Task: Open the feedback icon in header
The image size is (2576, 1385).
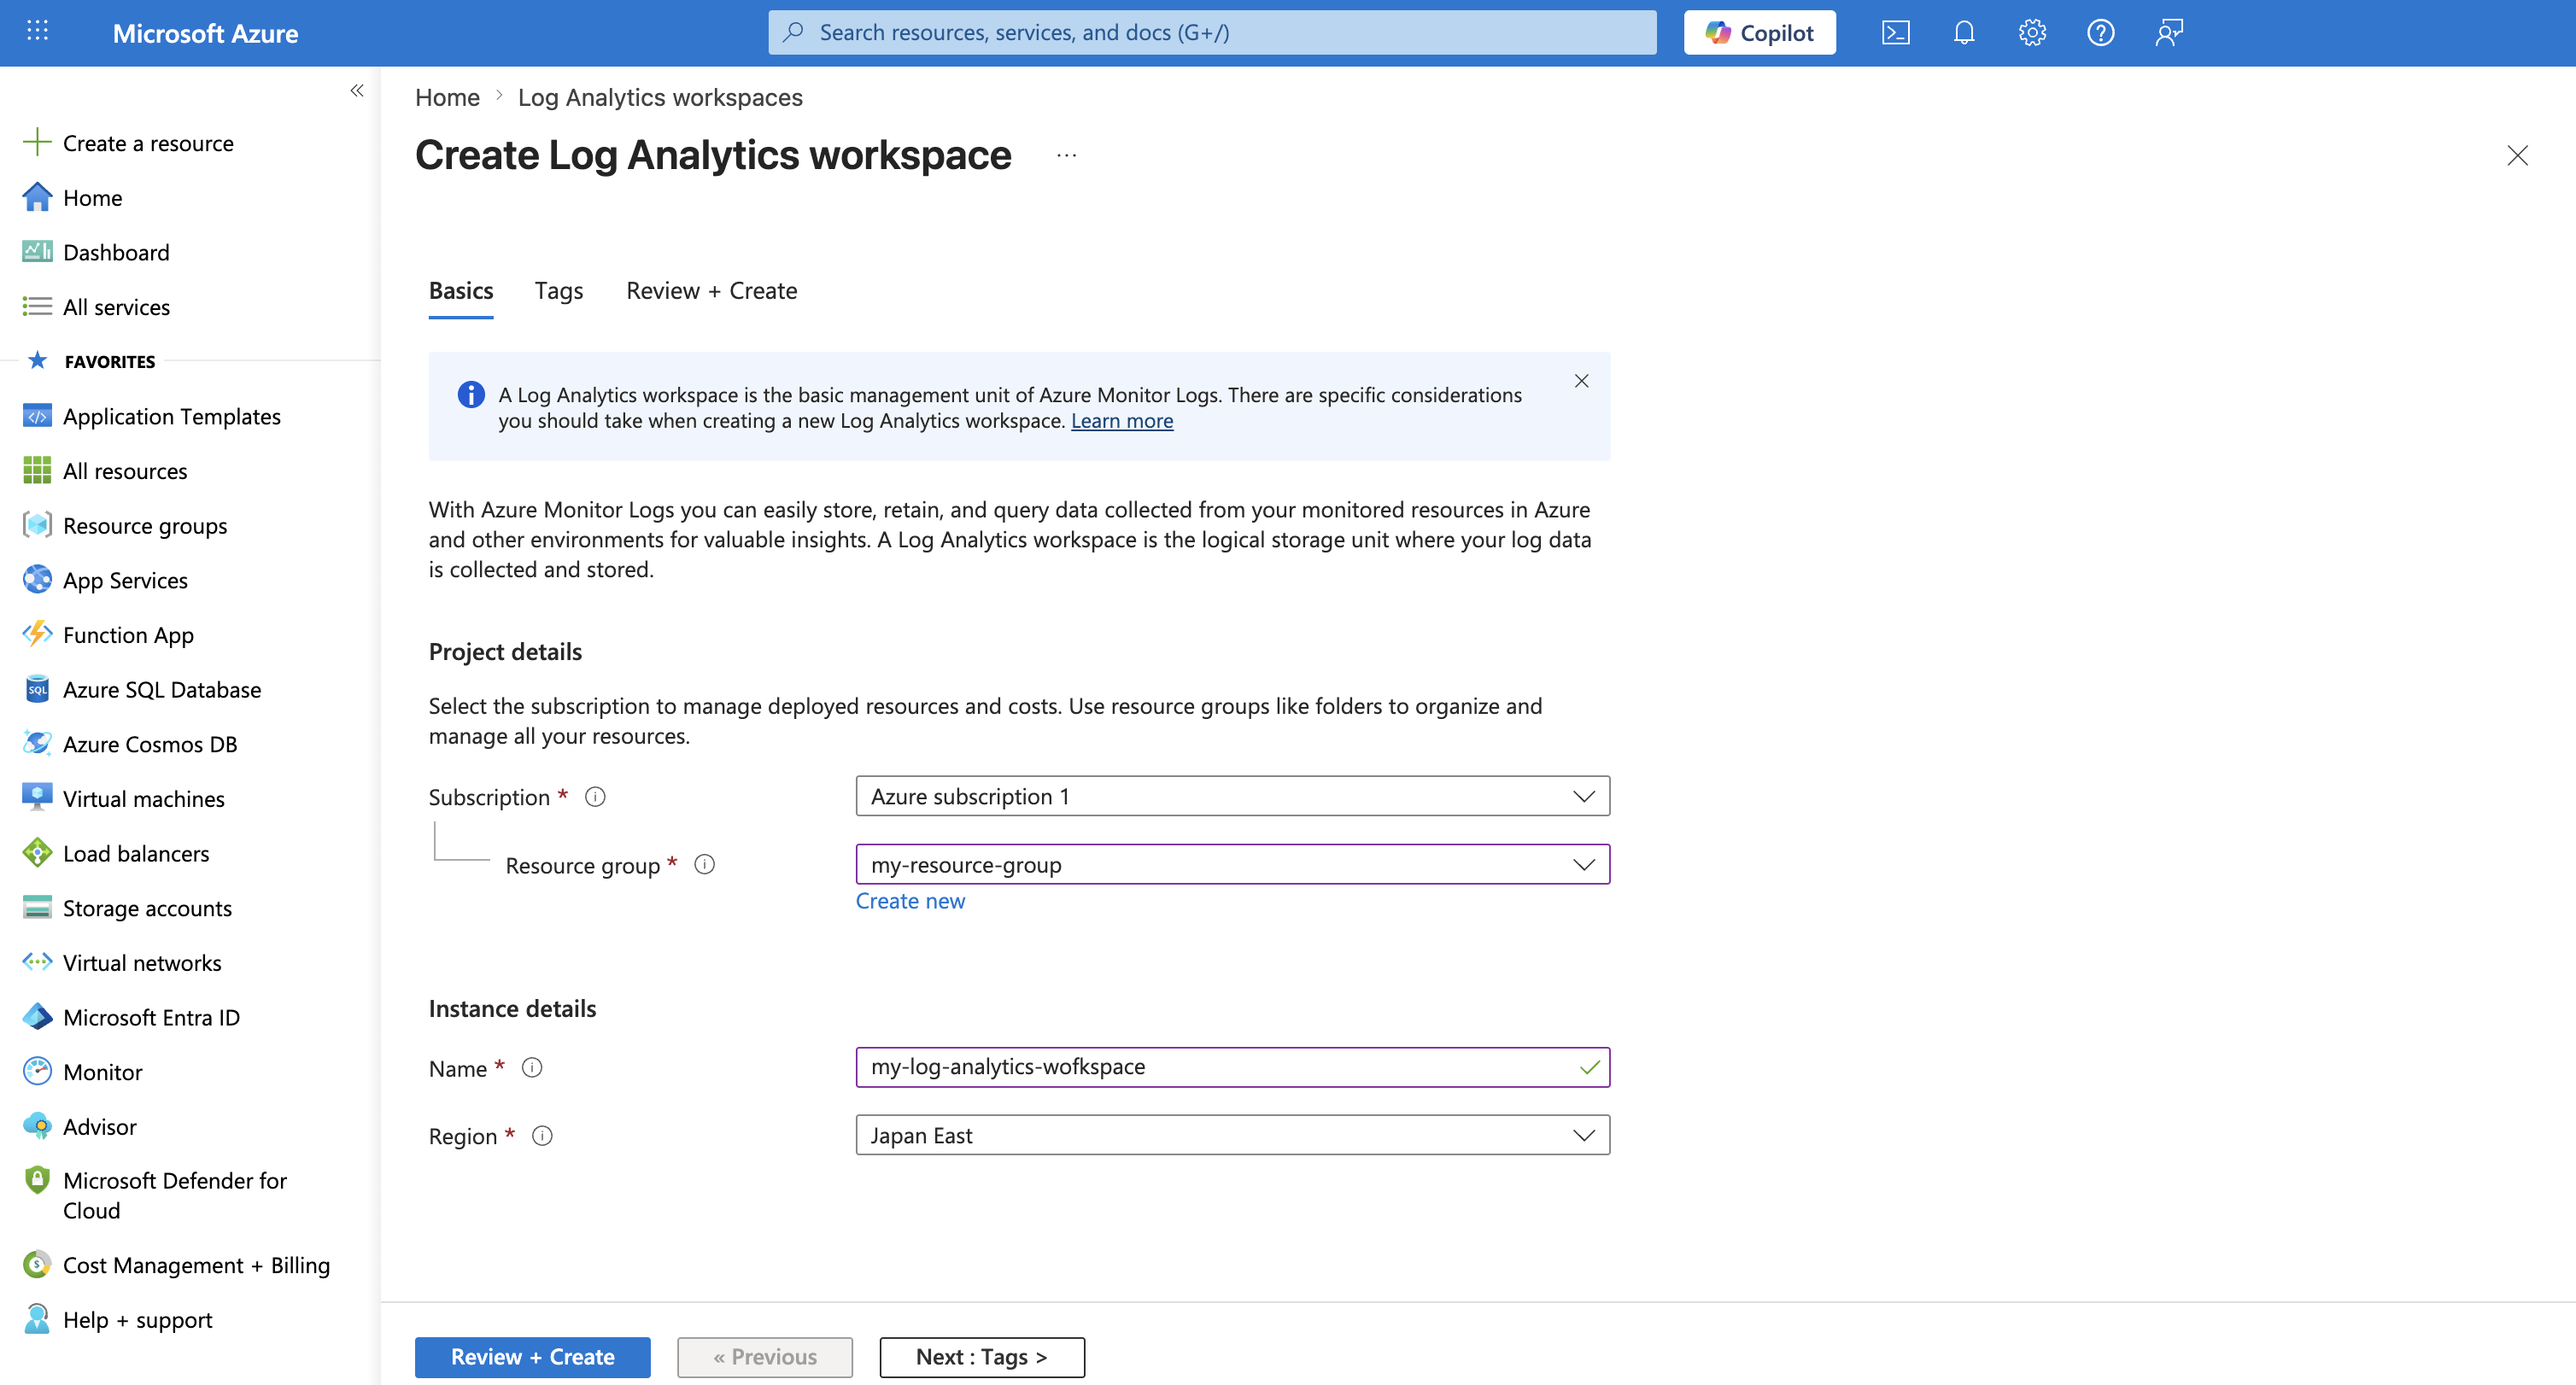Action: [2168, 33]
